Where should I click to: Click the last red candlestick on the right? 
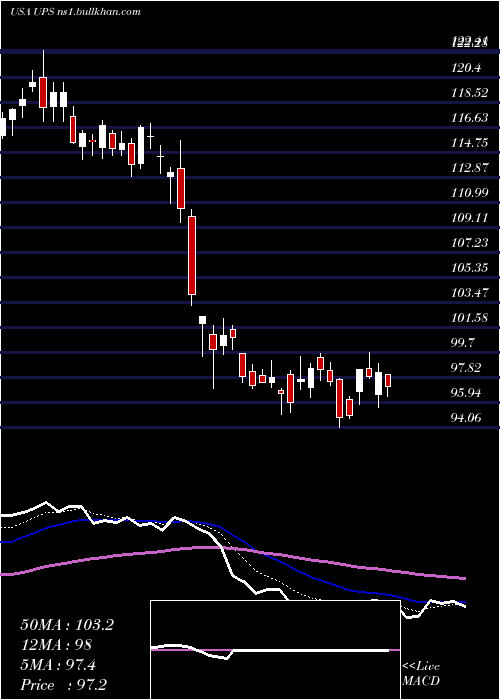tap(388, 380)
